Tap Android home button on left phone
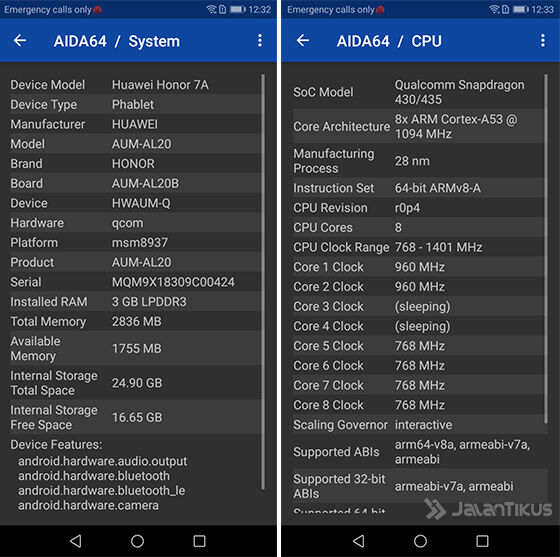Screen dimensions: 560x557 pyautogui.click(x=138, y=541)
